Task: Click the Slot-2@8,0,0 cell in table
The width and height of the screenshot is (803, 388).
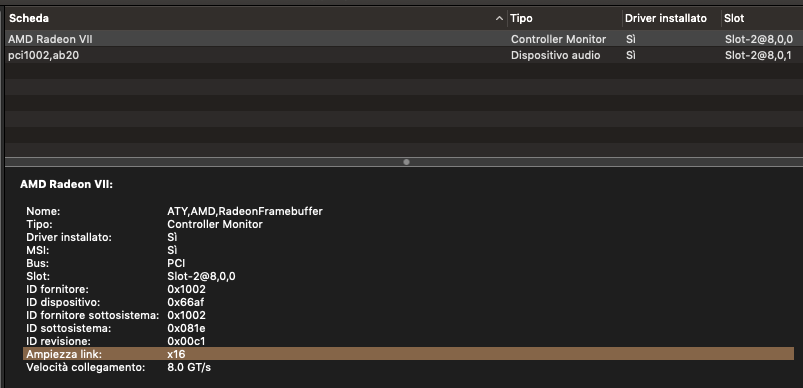Action: (x=758, y=39)
